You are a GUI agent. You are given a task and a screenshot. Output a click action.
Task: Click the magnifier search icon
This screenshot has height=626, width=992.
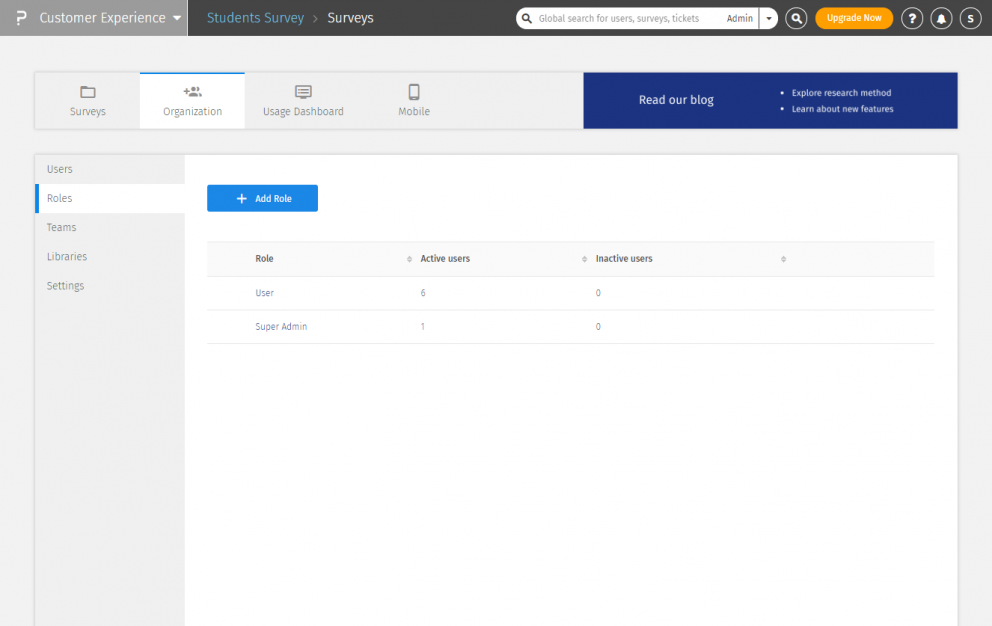796,18
